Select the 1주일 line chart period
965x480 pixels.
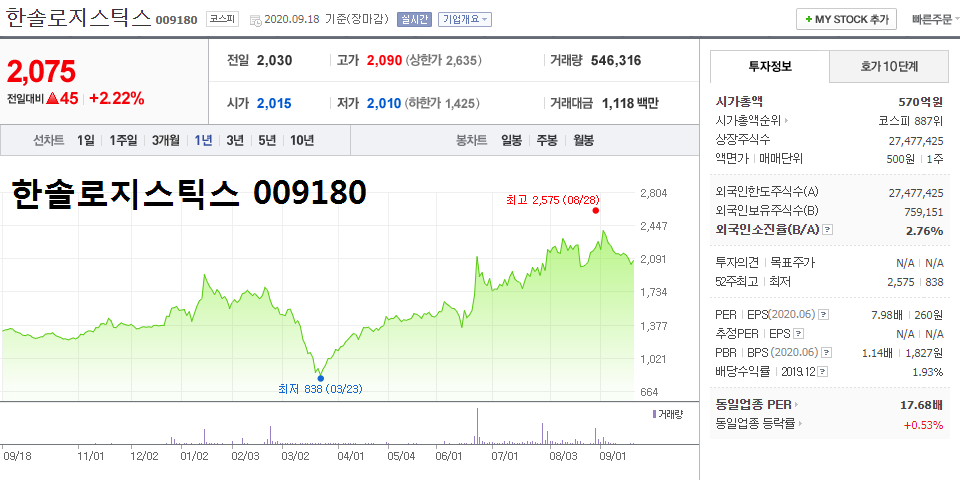(x=123, y=140)
